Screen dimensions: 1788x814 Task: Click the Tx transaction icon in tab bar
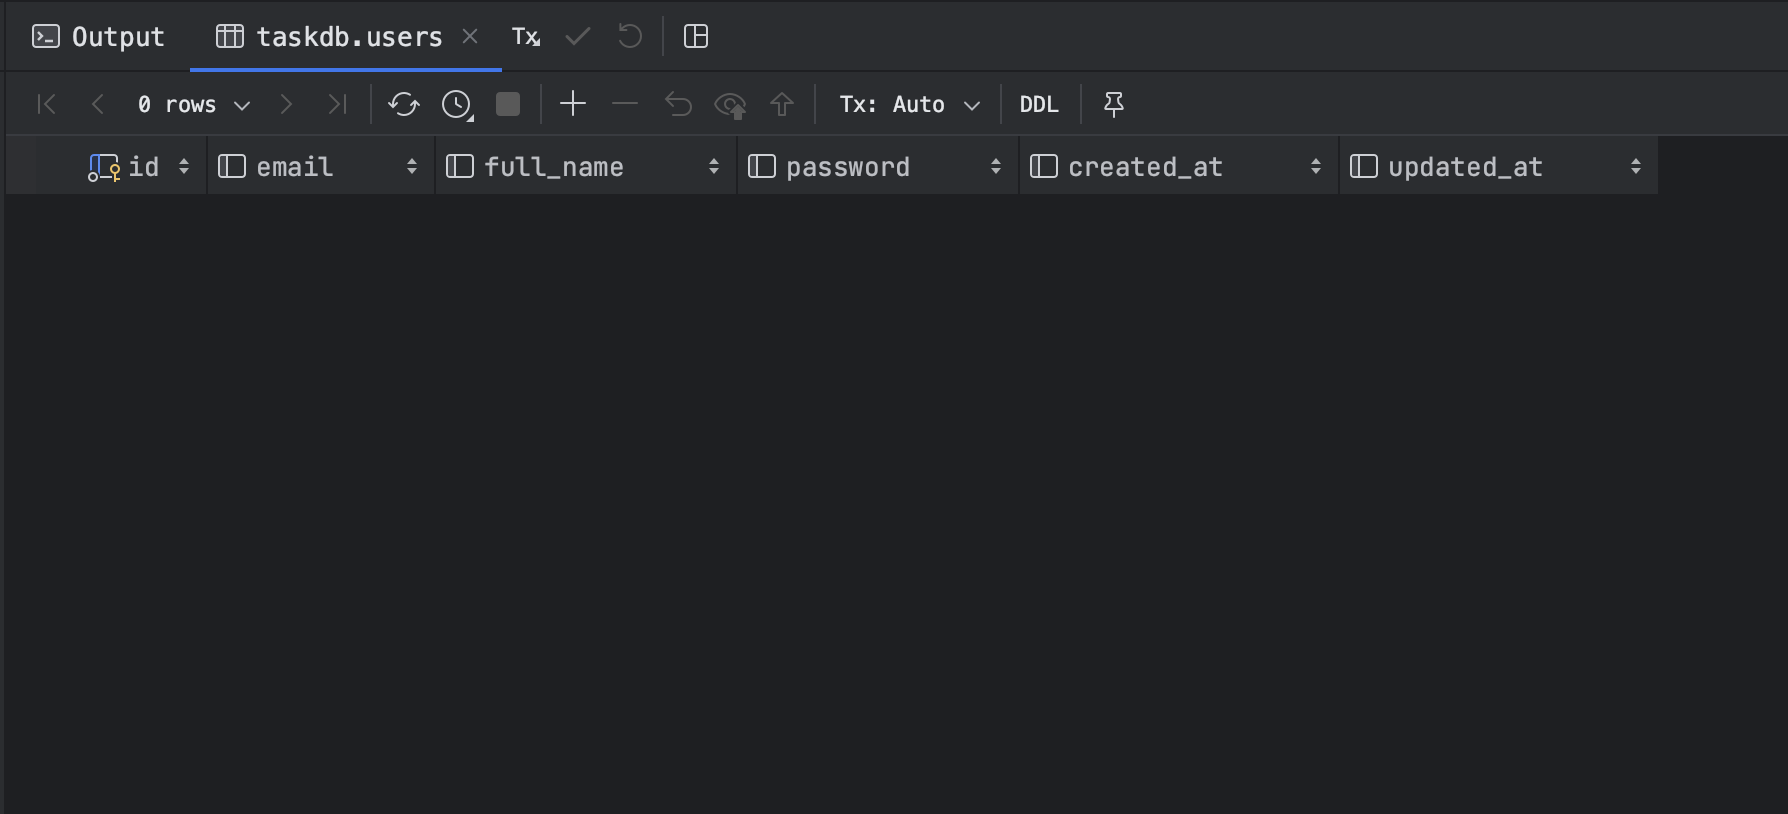(x=526, y=37)
